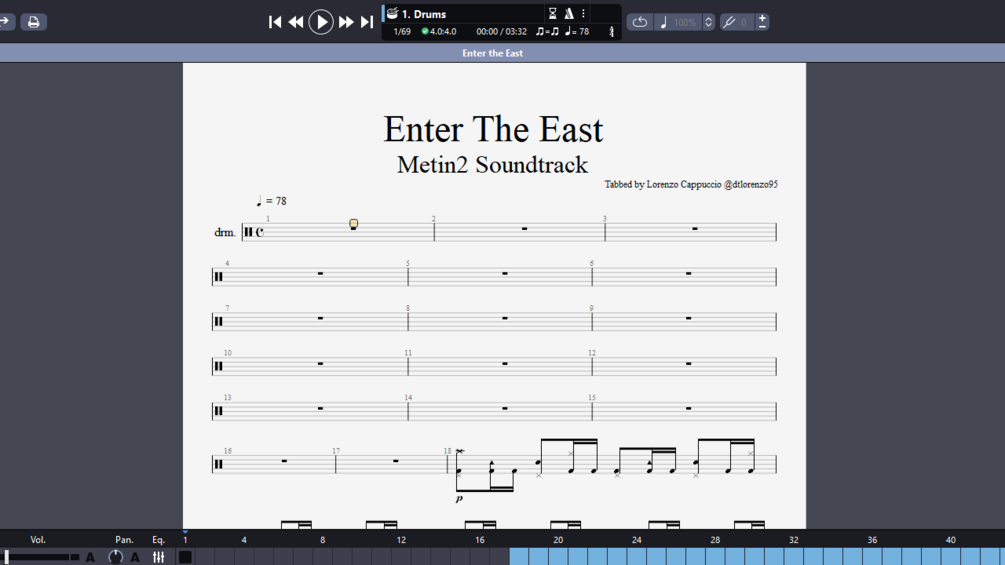Image resolution: width=1005 pixels, height=565 pixels.
Task: Start playback with the play button
Action: (x=320, y=22)
